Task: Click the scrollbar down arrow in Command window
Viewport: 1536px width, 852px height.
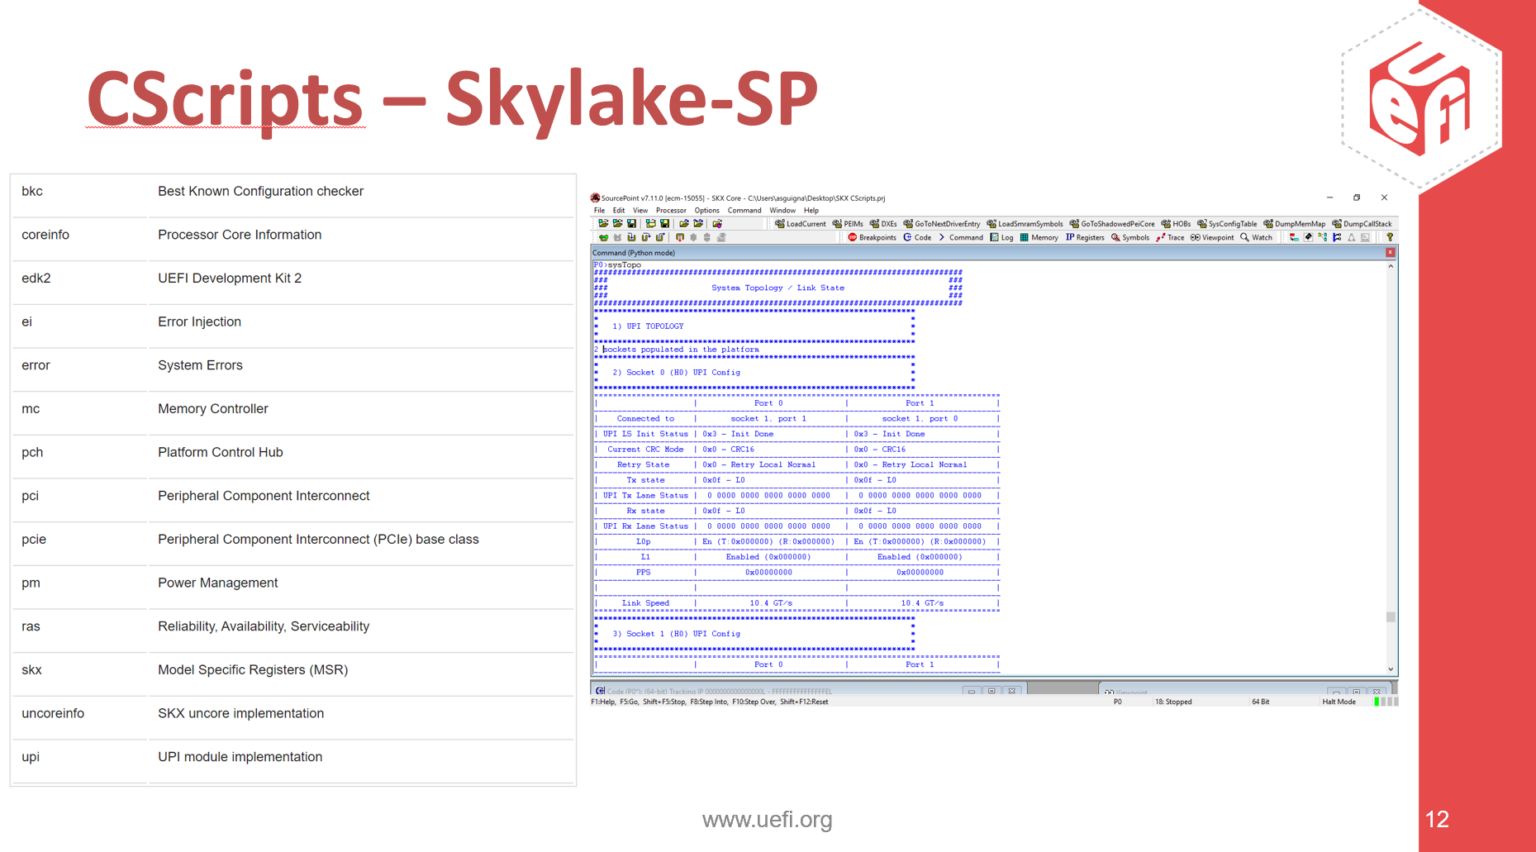Action: pyautogui.click(x=1390, y=670)
